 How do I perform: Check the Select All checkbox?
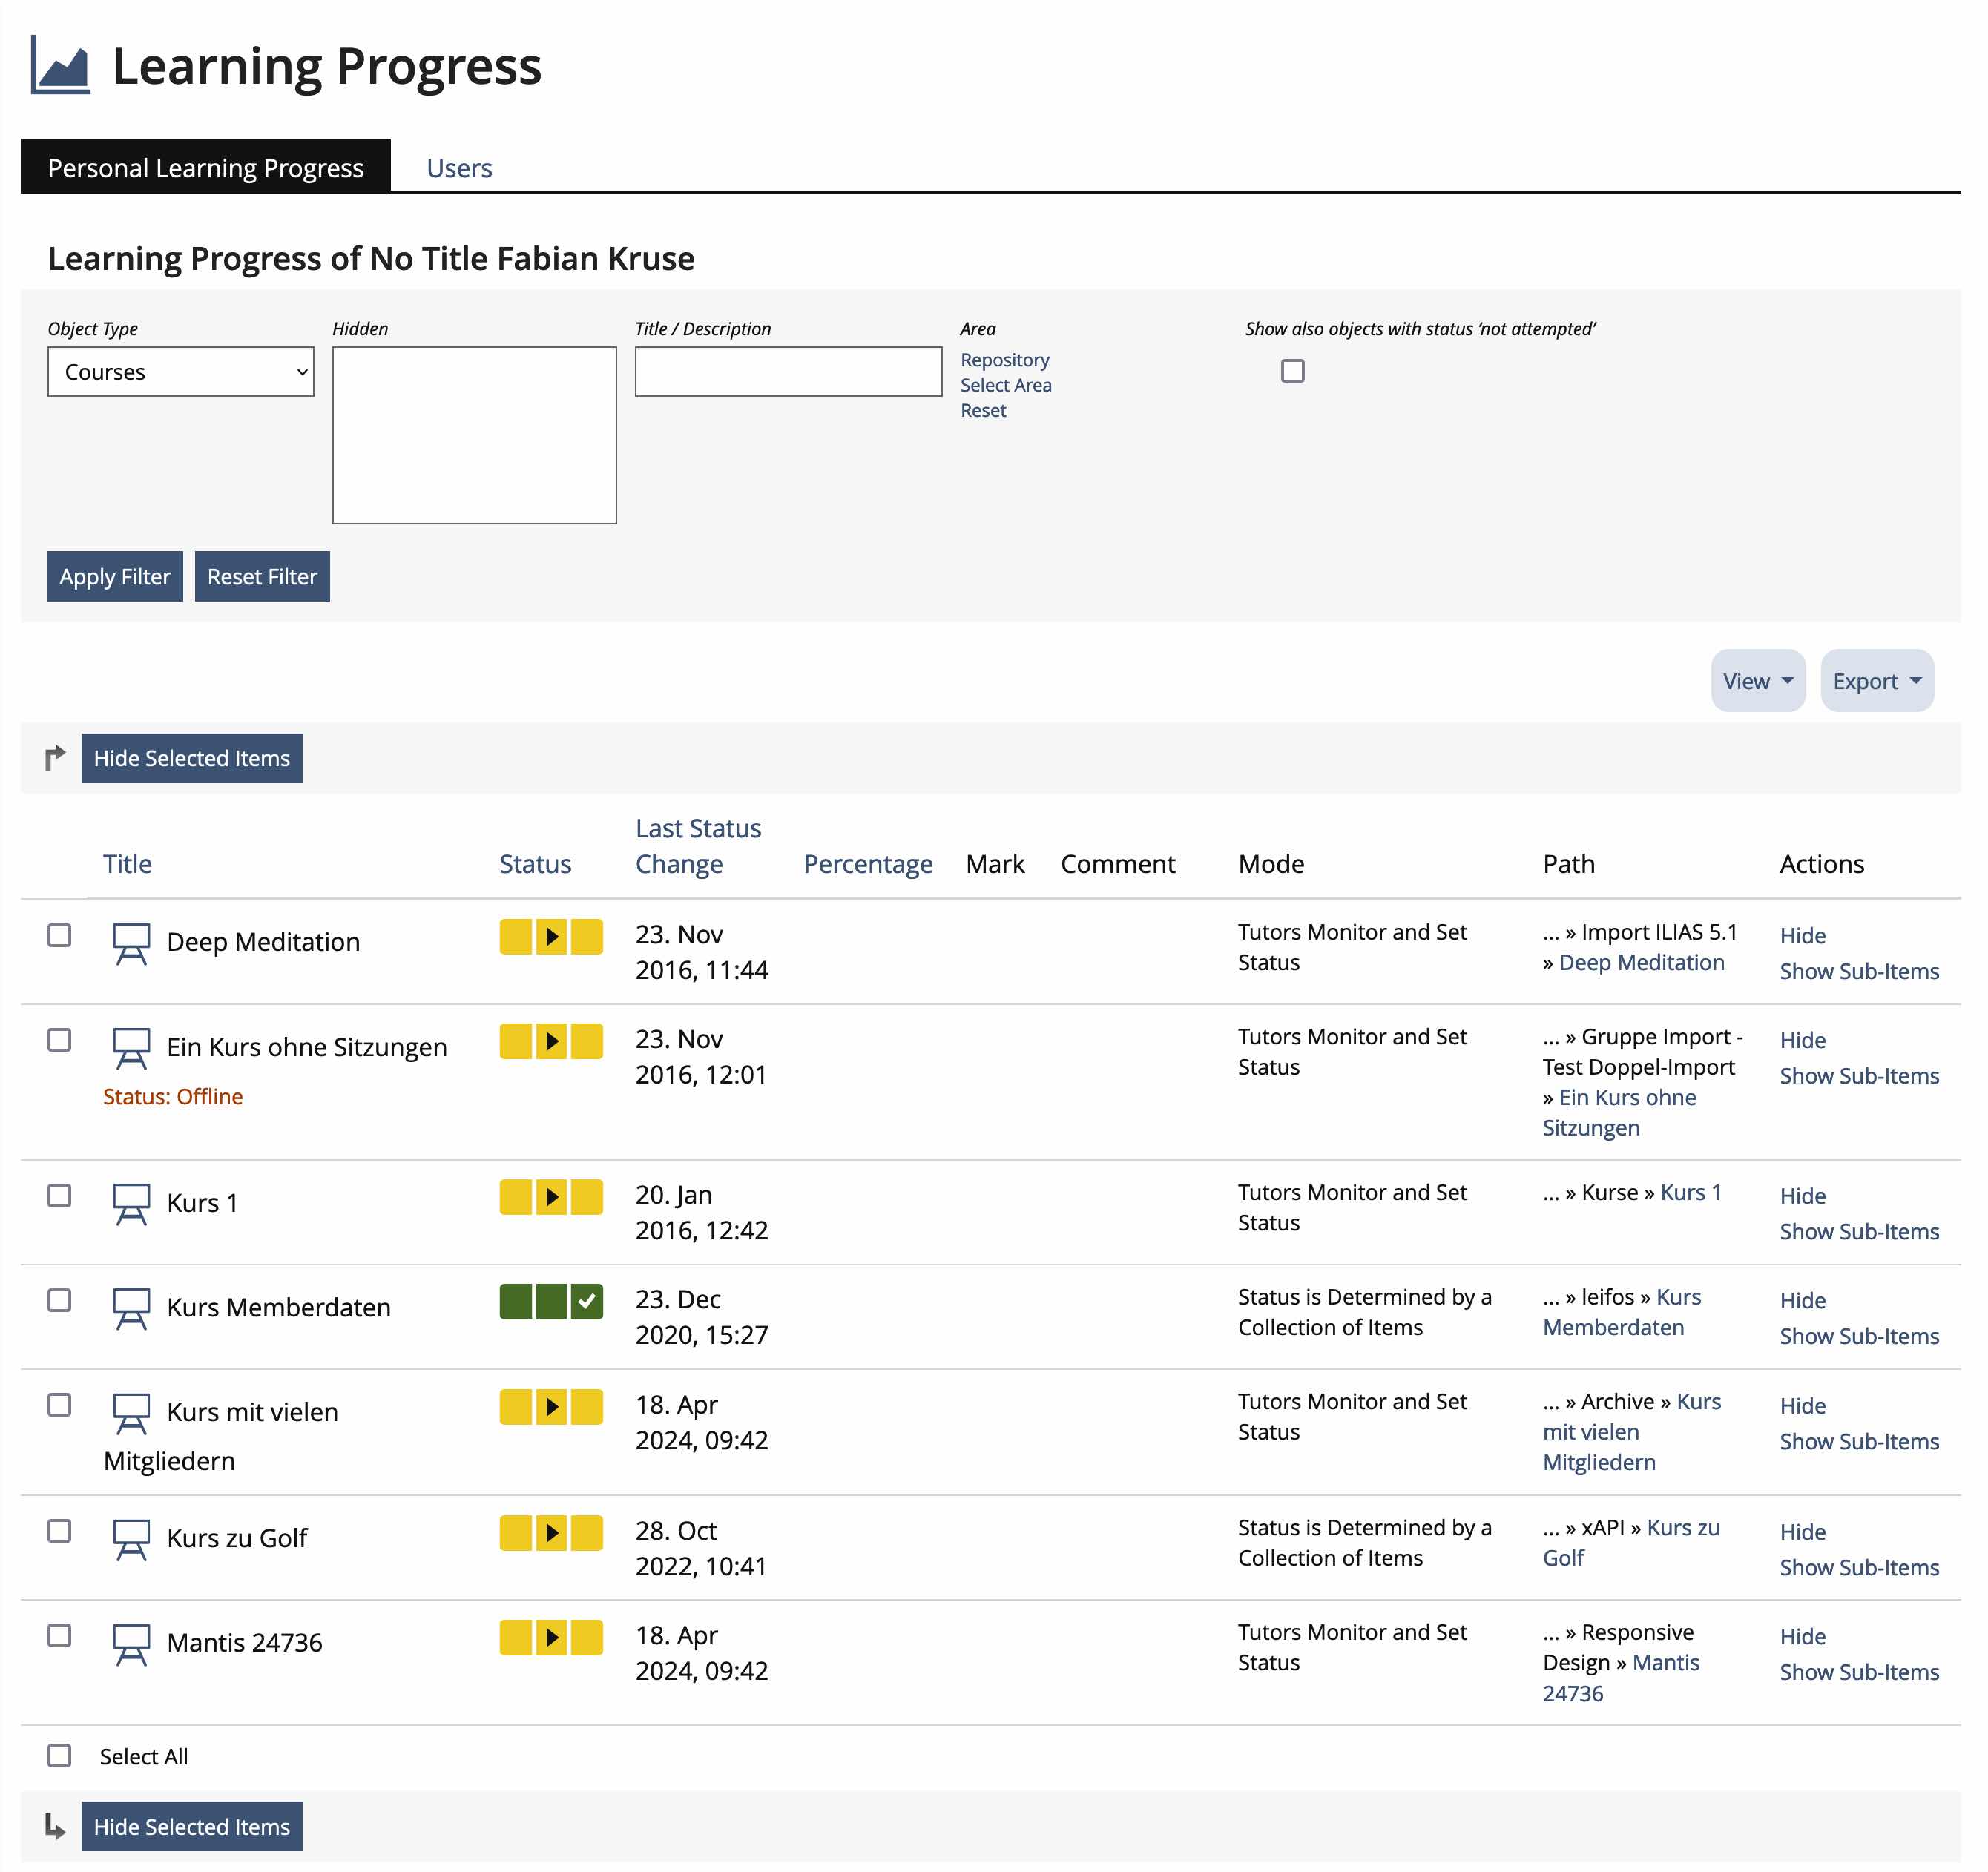coord(60,1756)
